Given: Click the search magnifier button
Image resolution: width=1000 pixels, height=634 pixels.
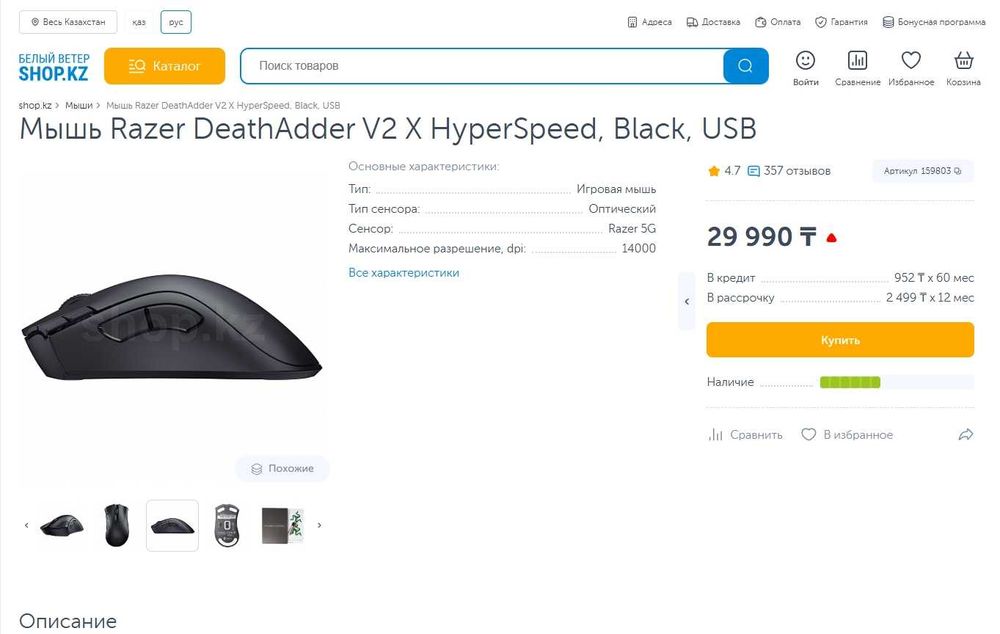Looking at the screenshot, I should click(x=745, y=66).
